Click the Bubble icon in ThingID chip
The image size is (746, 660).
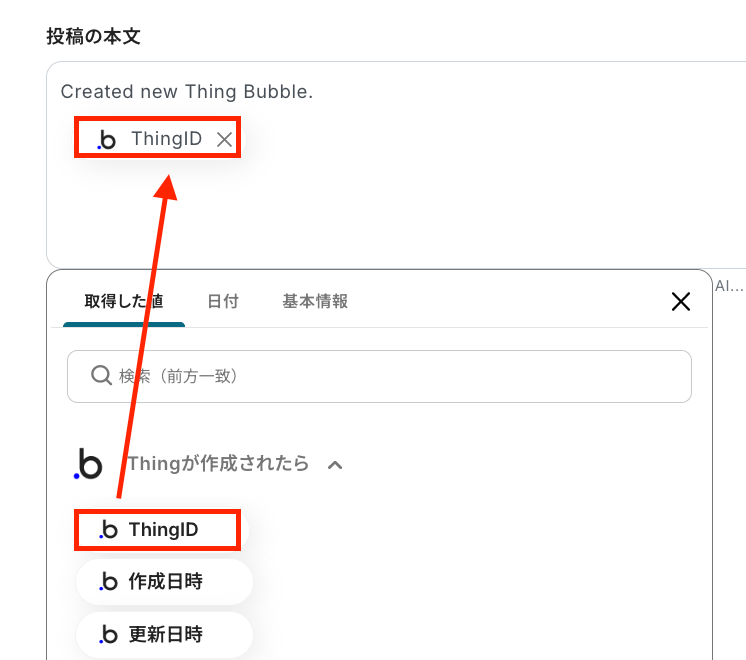point(107,140)
